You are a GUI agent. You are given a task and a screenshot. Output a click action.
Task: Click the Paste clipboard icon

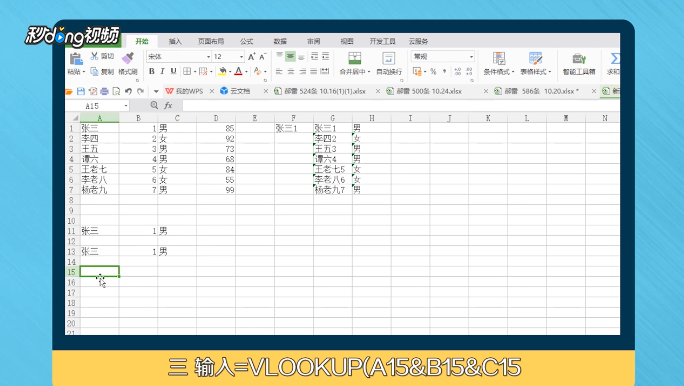point(76,58)
